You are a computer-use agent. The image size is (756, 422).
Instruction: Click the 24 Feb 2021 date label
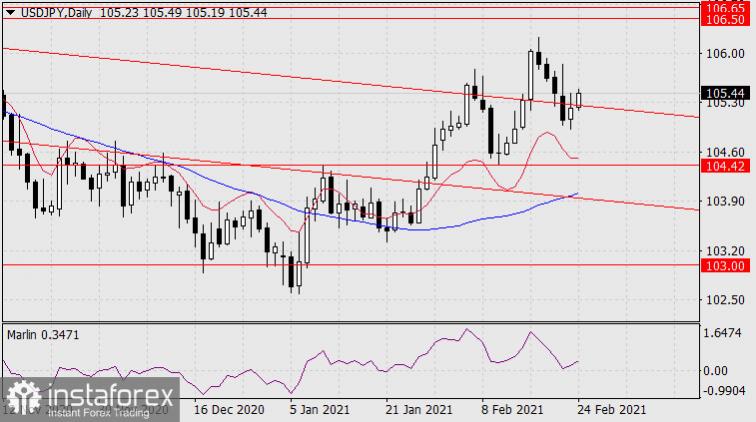pyautogui.click(x=612, y=410)
